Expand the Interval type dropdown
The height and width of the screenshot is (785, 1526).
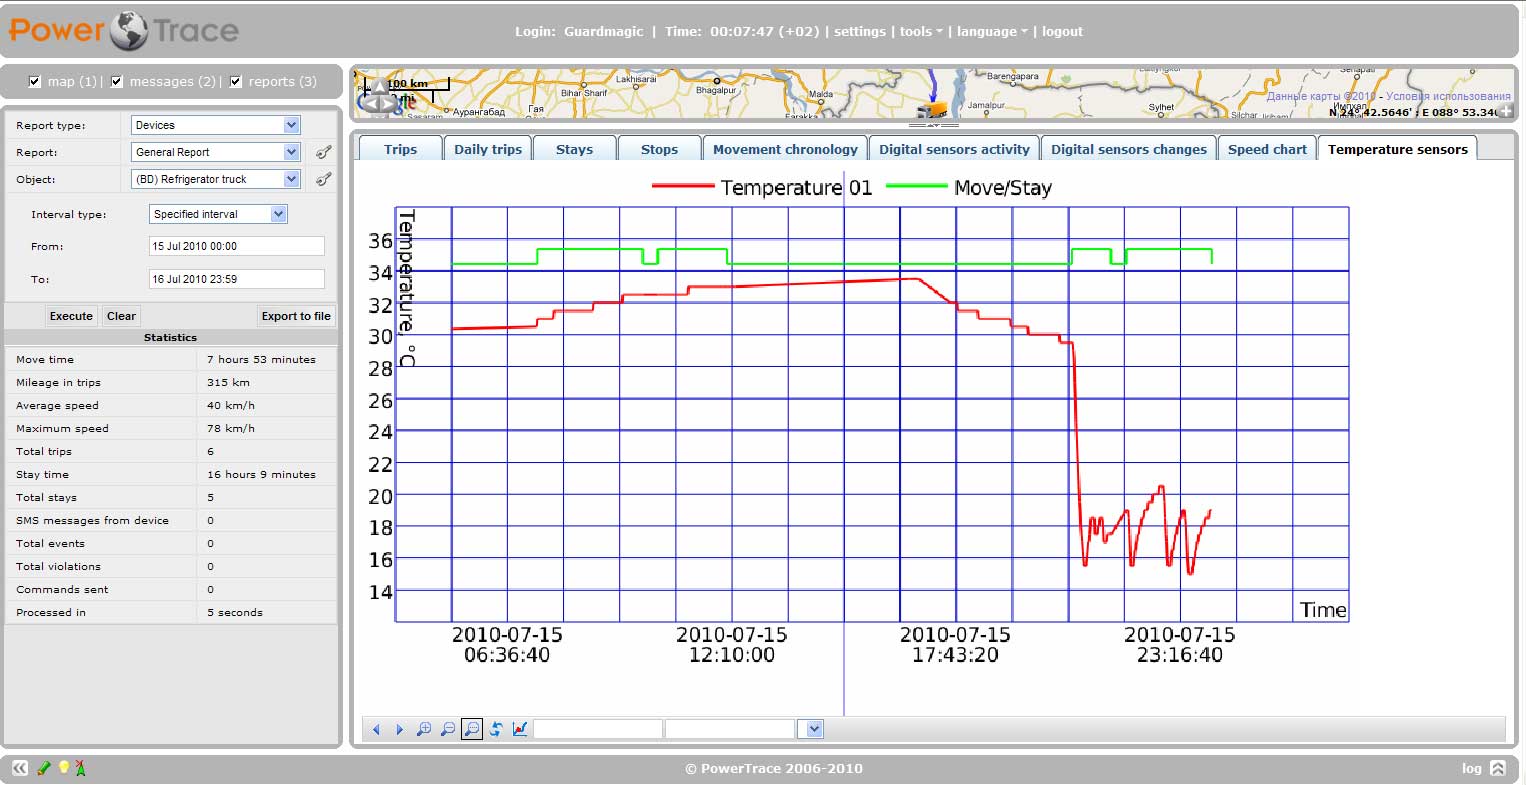point(278,214)
